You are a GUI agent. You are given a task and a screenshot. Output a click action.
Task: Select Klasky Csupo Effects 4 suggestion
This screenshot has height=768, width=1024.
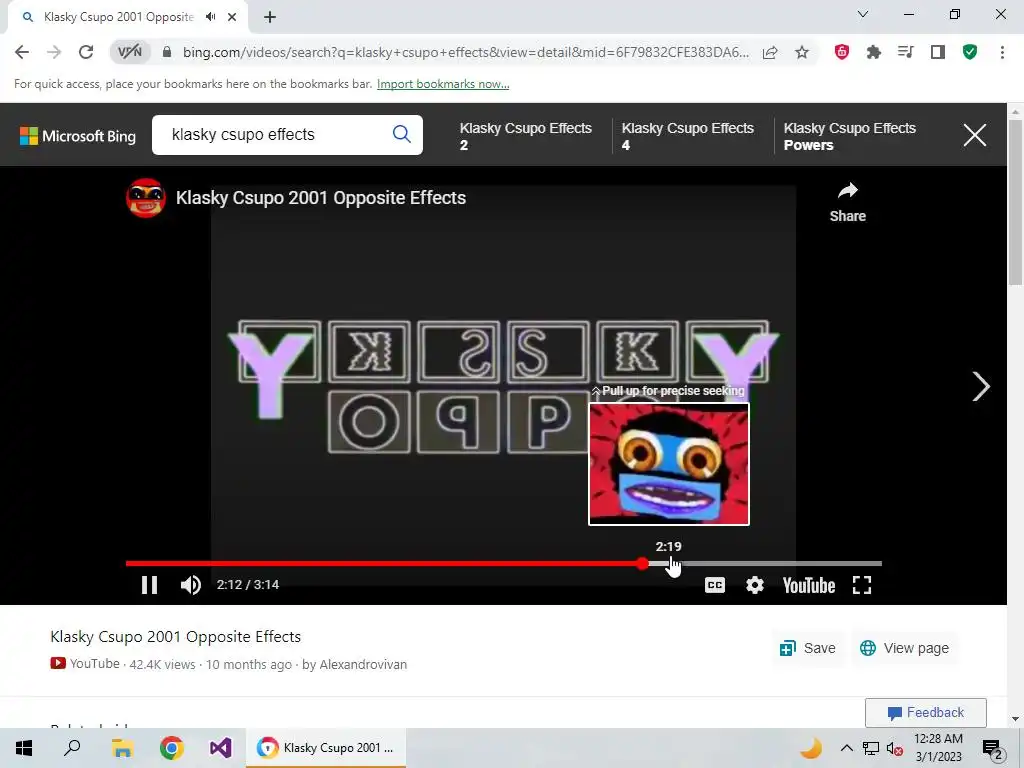click(x=688, y=136)
